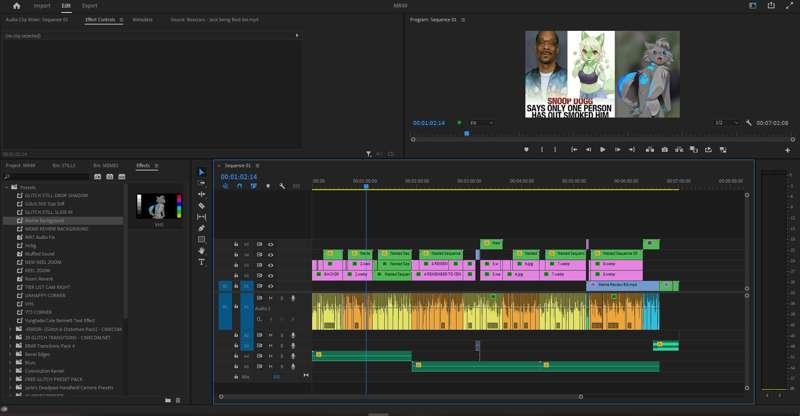The height and width of the screenshot is (416, 800).
Task: Click the Lift button
Action: (x=649, y=150)
